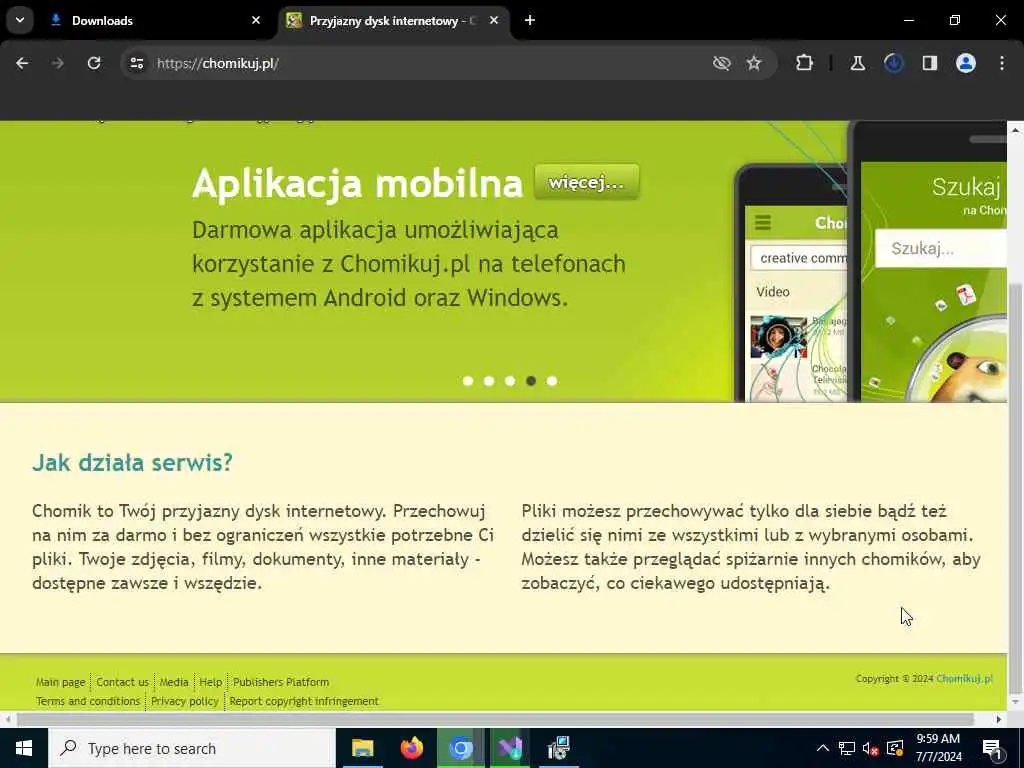1024x768 pixels.
Task: Reload the chomikuj.pl page
Action: tap(94, 63)
